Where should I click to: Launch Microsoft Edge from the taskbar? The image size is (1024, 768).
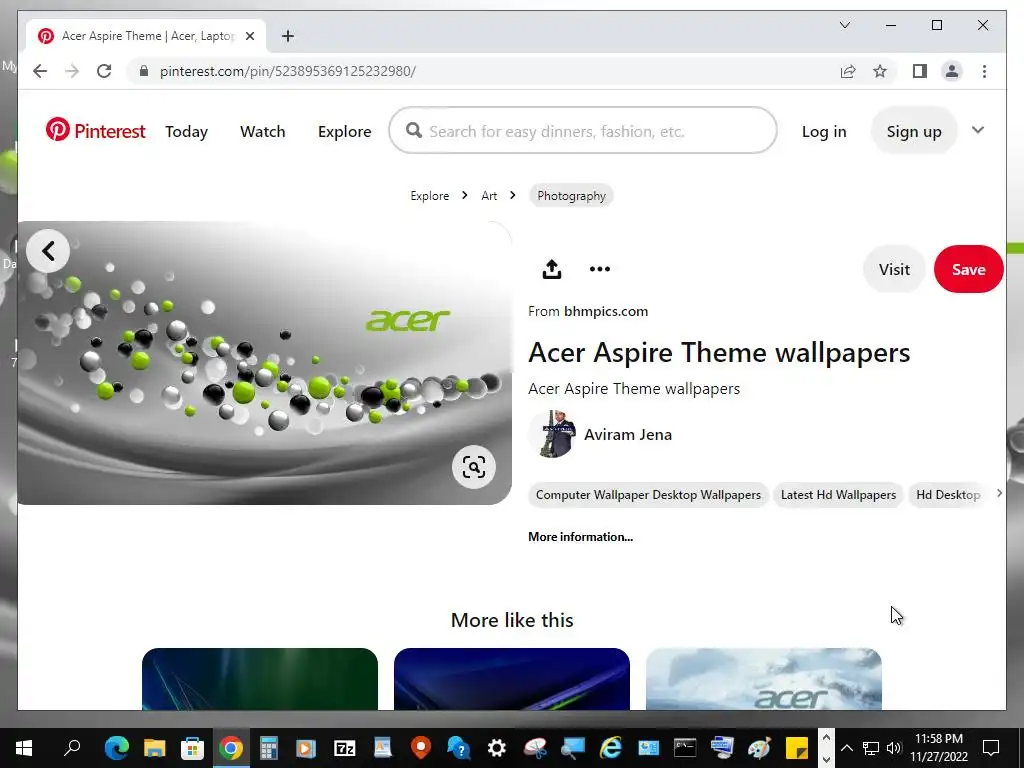(117, 748)
